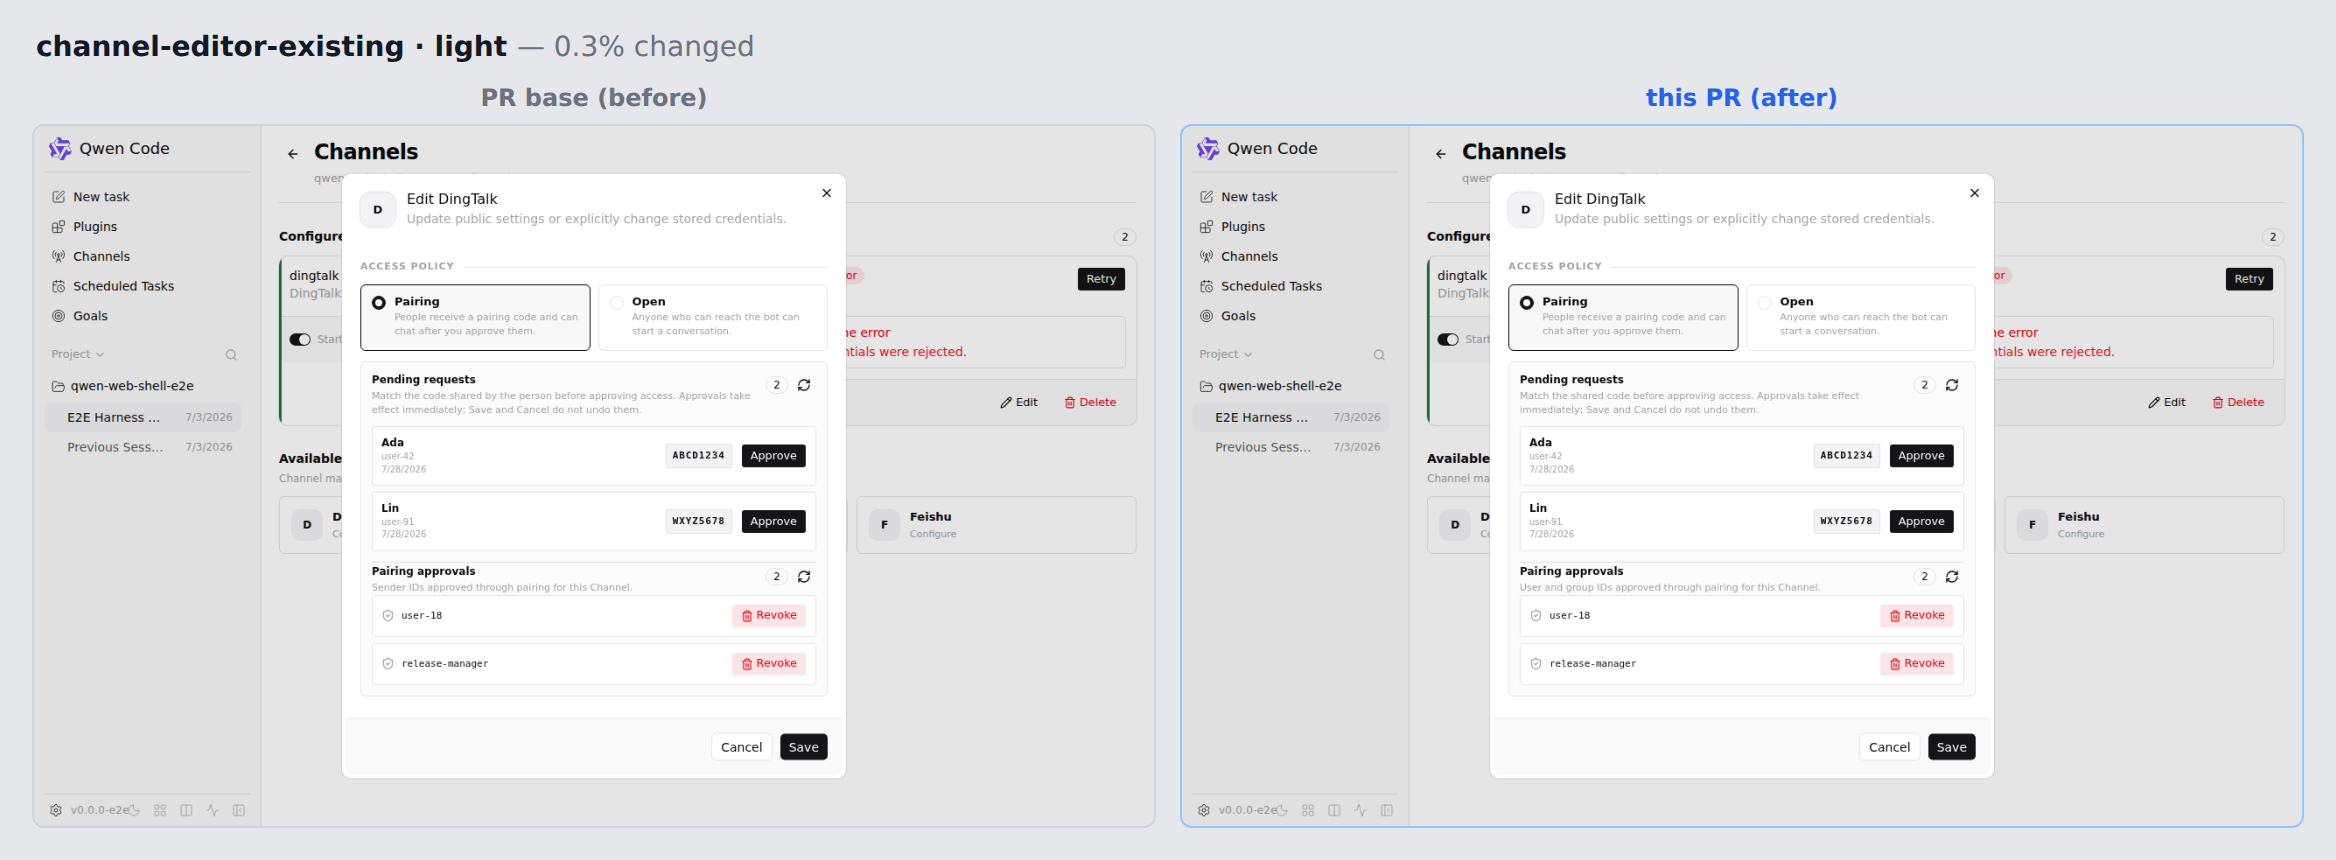Screen dimensions: 2336x860
Task: Click the grid view icon in after panel footer
Action: pyautogui.click(x=1308, y=810)
